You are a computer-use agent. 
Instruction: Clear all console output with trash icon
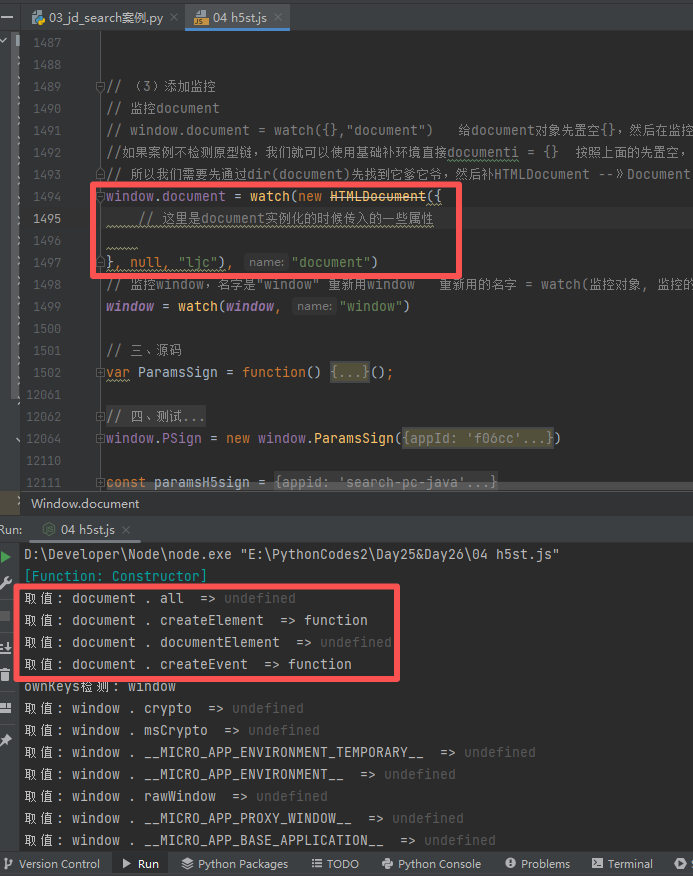point(6,675)
